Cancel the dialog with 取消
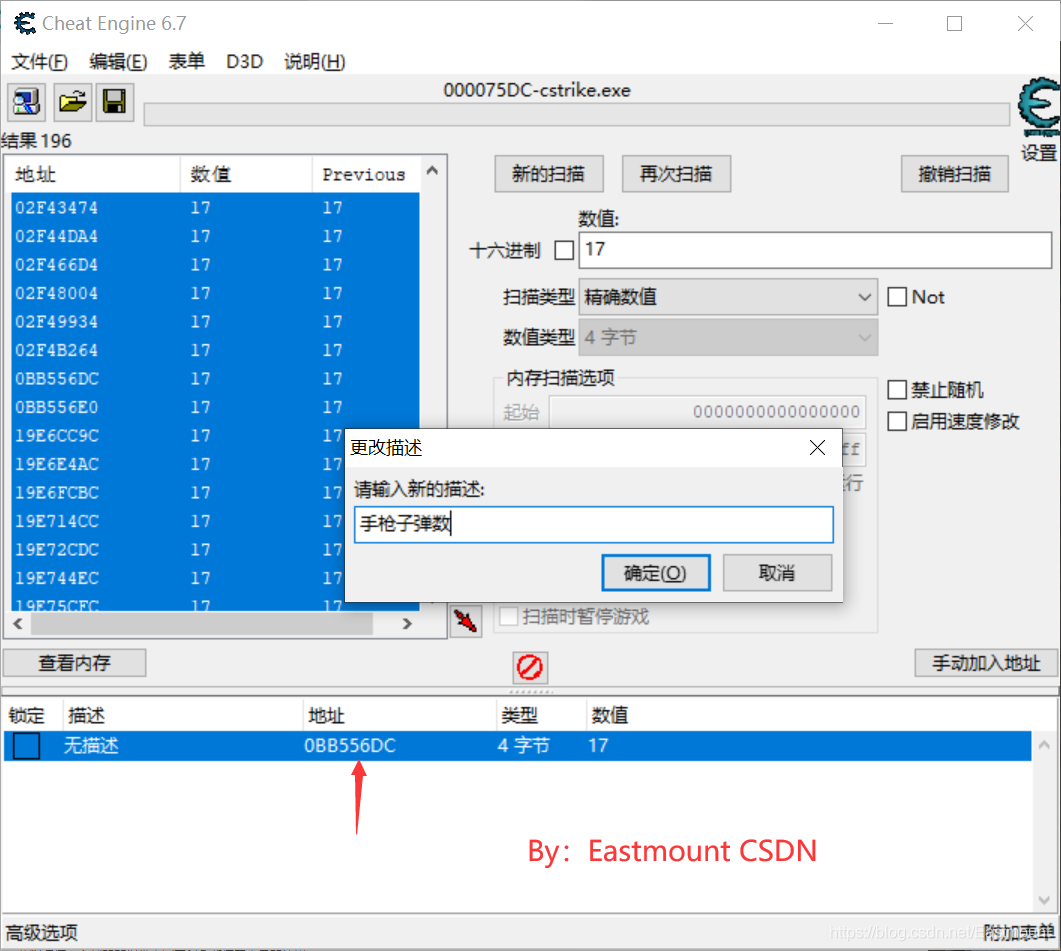The height and width of the screenshot is (951, 1061). click(777, 573)
